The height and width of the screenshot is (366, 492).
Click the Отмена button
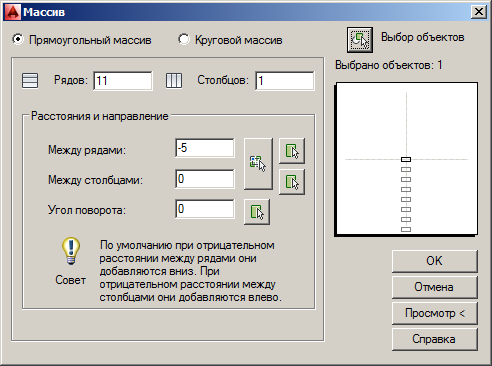435,287
